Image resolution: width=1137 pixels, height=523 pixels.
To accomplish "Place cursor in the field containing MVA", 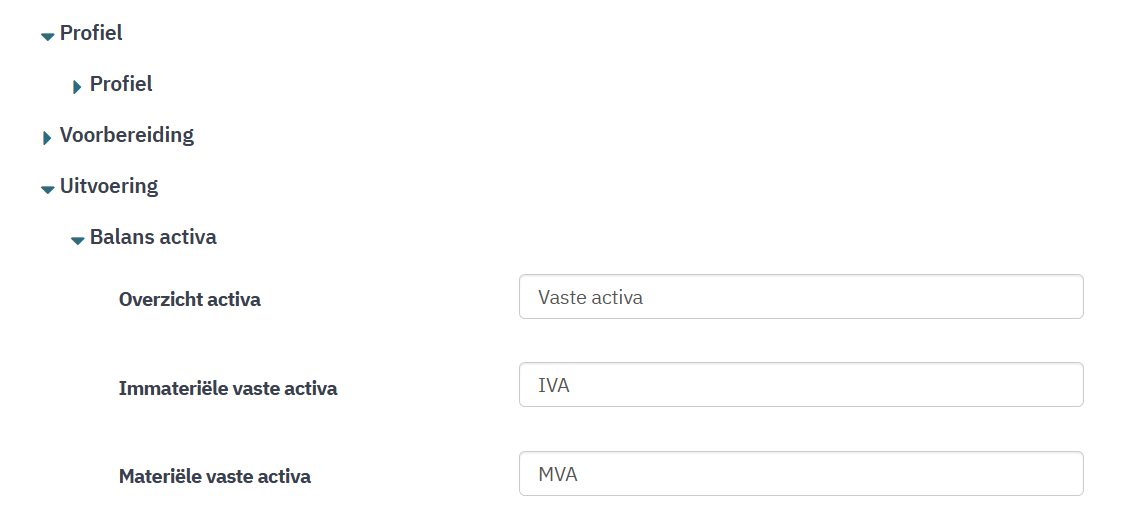I will point(800,474).
